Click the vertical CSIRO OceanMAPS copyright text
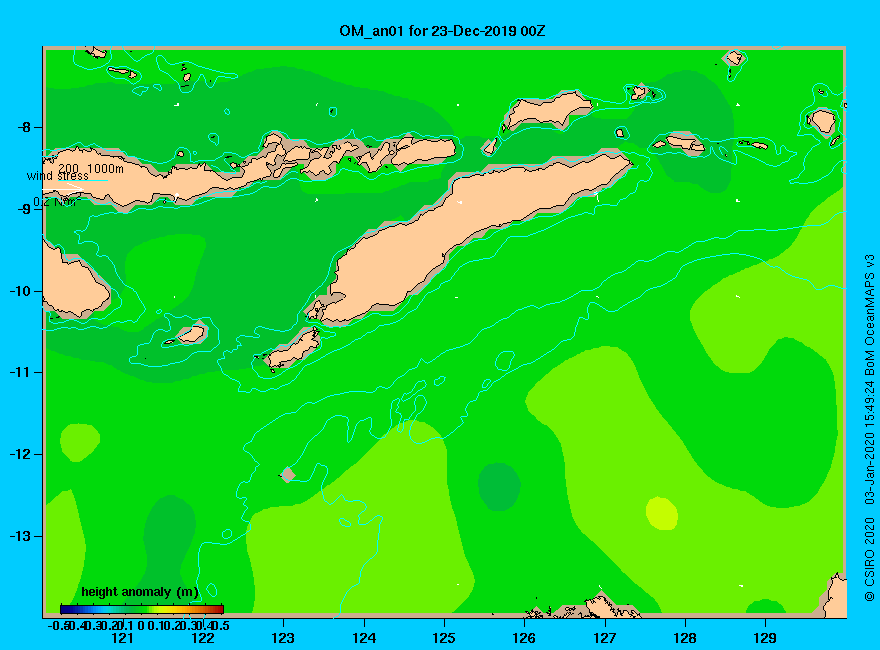This screenshot has height=650, width=880. tap(869, 428)
